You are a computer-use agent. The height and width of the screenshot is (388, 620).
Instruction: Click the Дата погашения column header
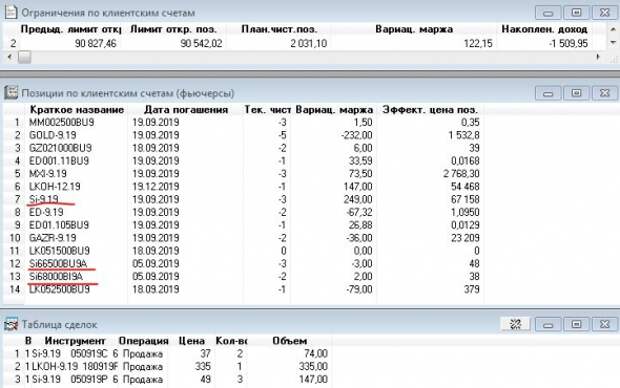(186, 110)
